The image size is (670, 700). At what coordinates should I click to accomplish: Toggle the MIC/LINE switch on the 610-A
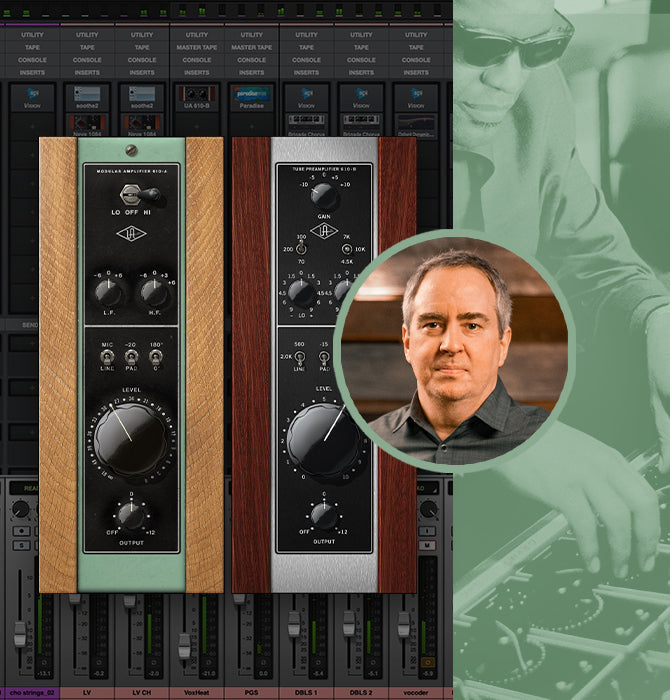tap(107, 358)
